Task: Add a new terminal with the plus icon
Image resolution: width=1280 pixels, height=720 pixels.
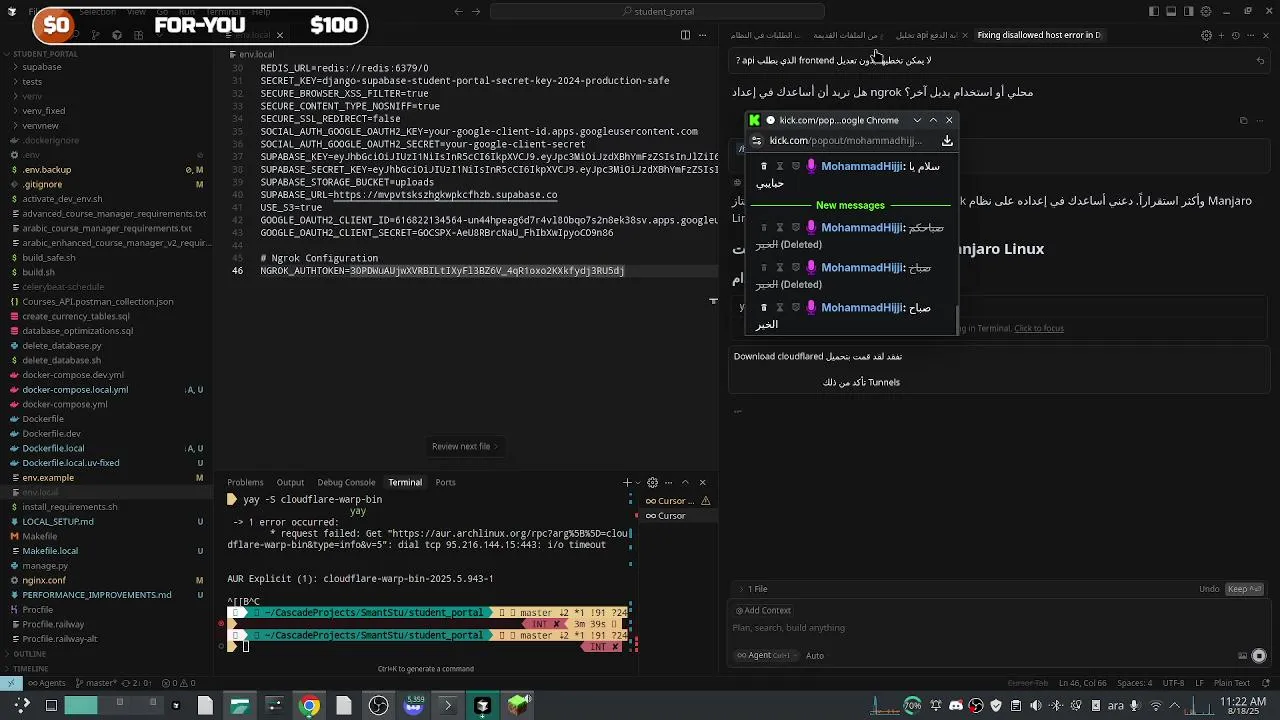Action: point(627,482)
